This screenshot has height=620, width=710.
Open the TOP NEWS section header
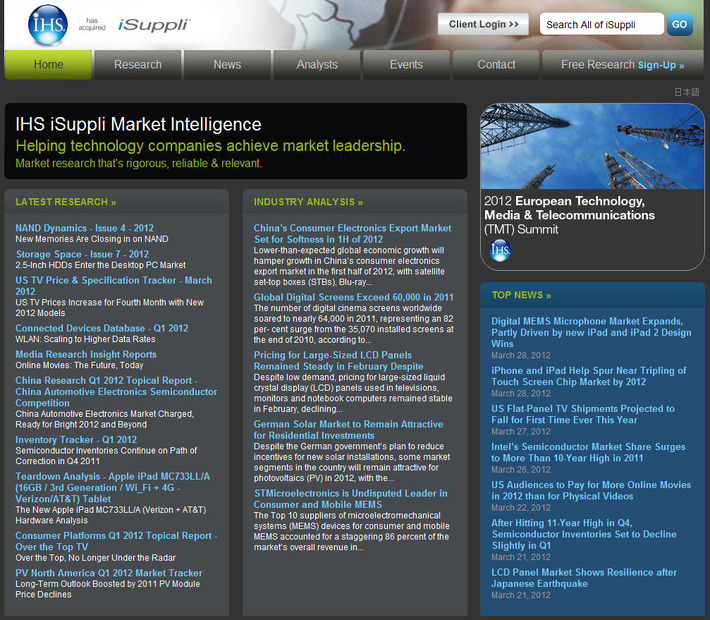(522, 295)
